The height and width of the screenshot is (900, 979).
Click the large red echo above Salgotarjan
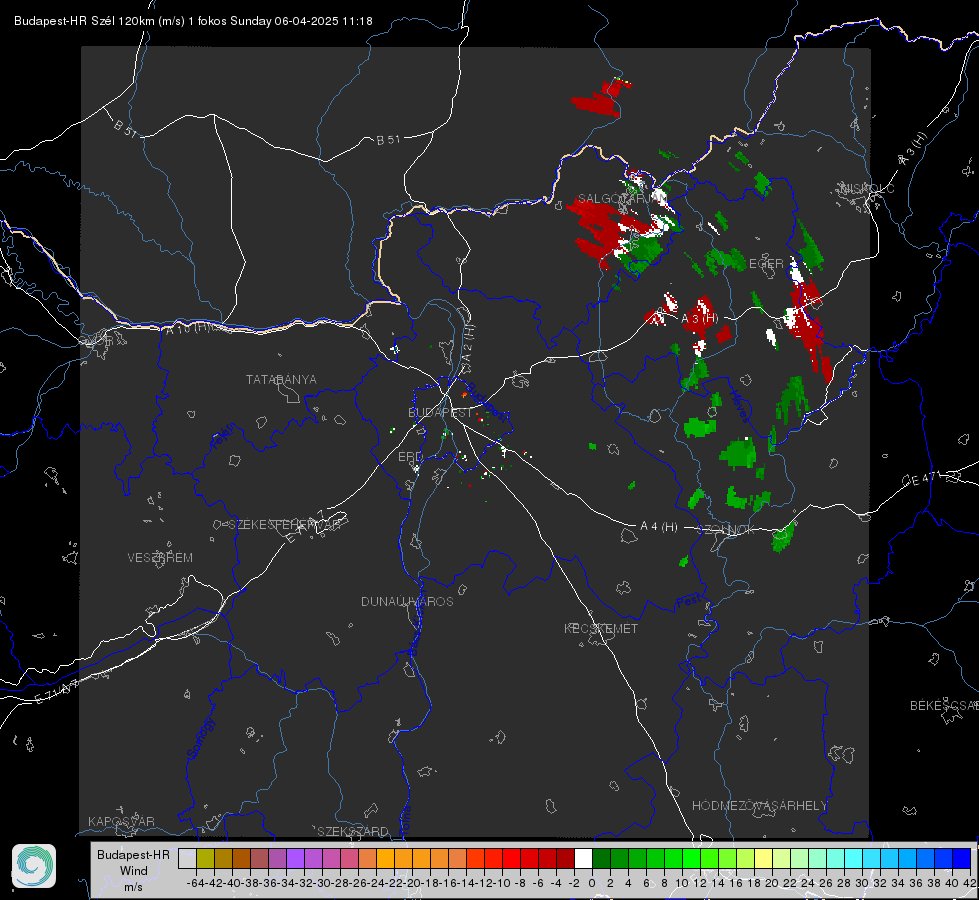602,98
